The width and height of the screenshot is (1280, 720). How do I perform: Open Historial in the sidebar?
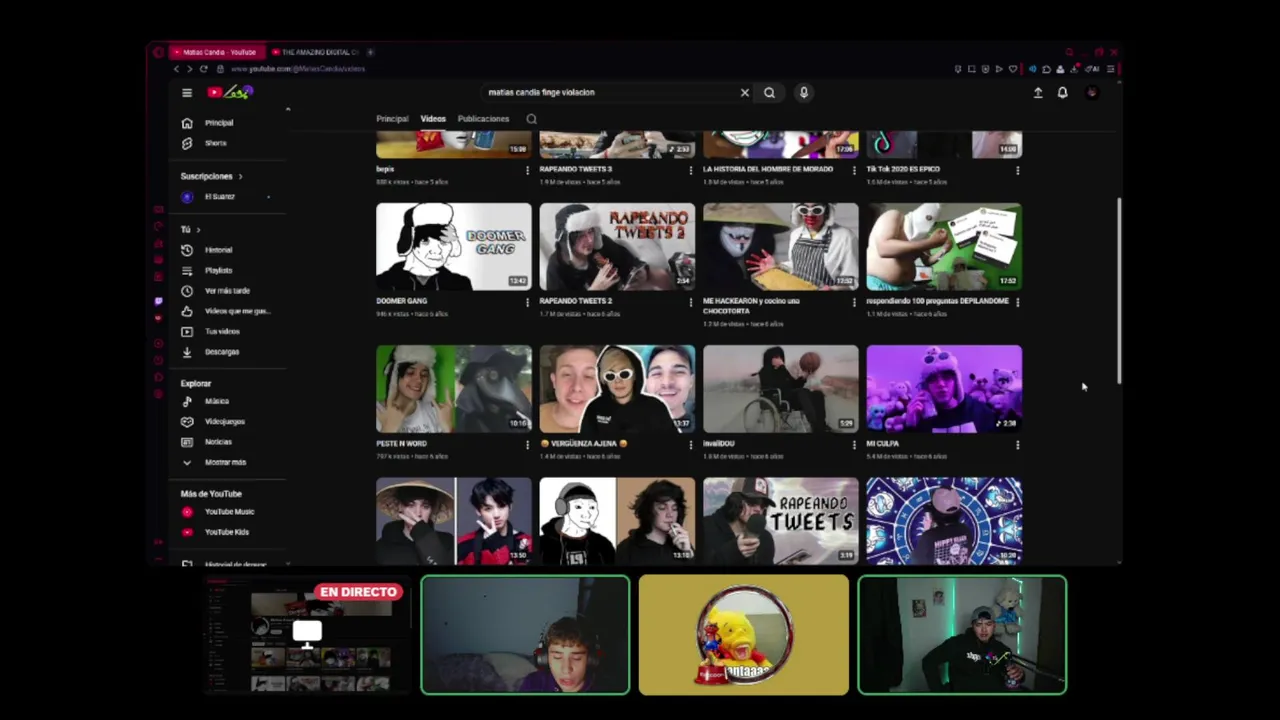[218, 250]
